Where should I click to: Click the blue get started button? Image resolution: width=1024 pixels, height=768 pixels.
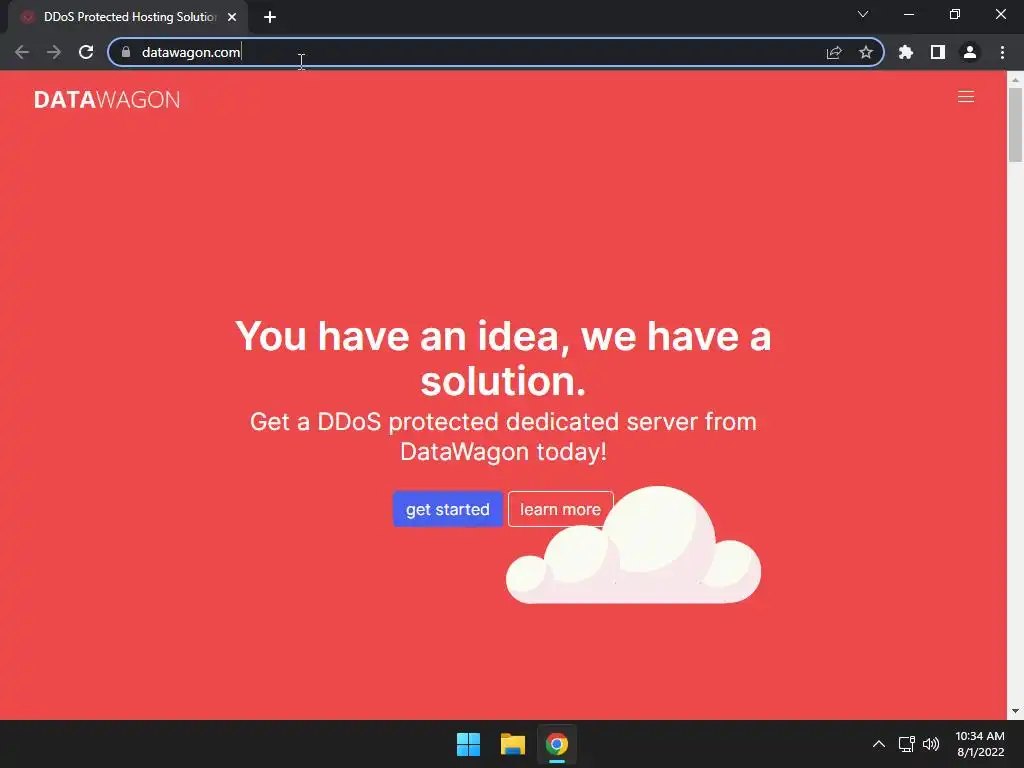[x=447, y=509]
